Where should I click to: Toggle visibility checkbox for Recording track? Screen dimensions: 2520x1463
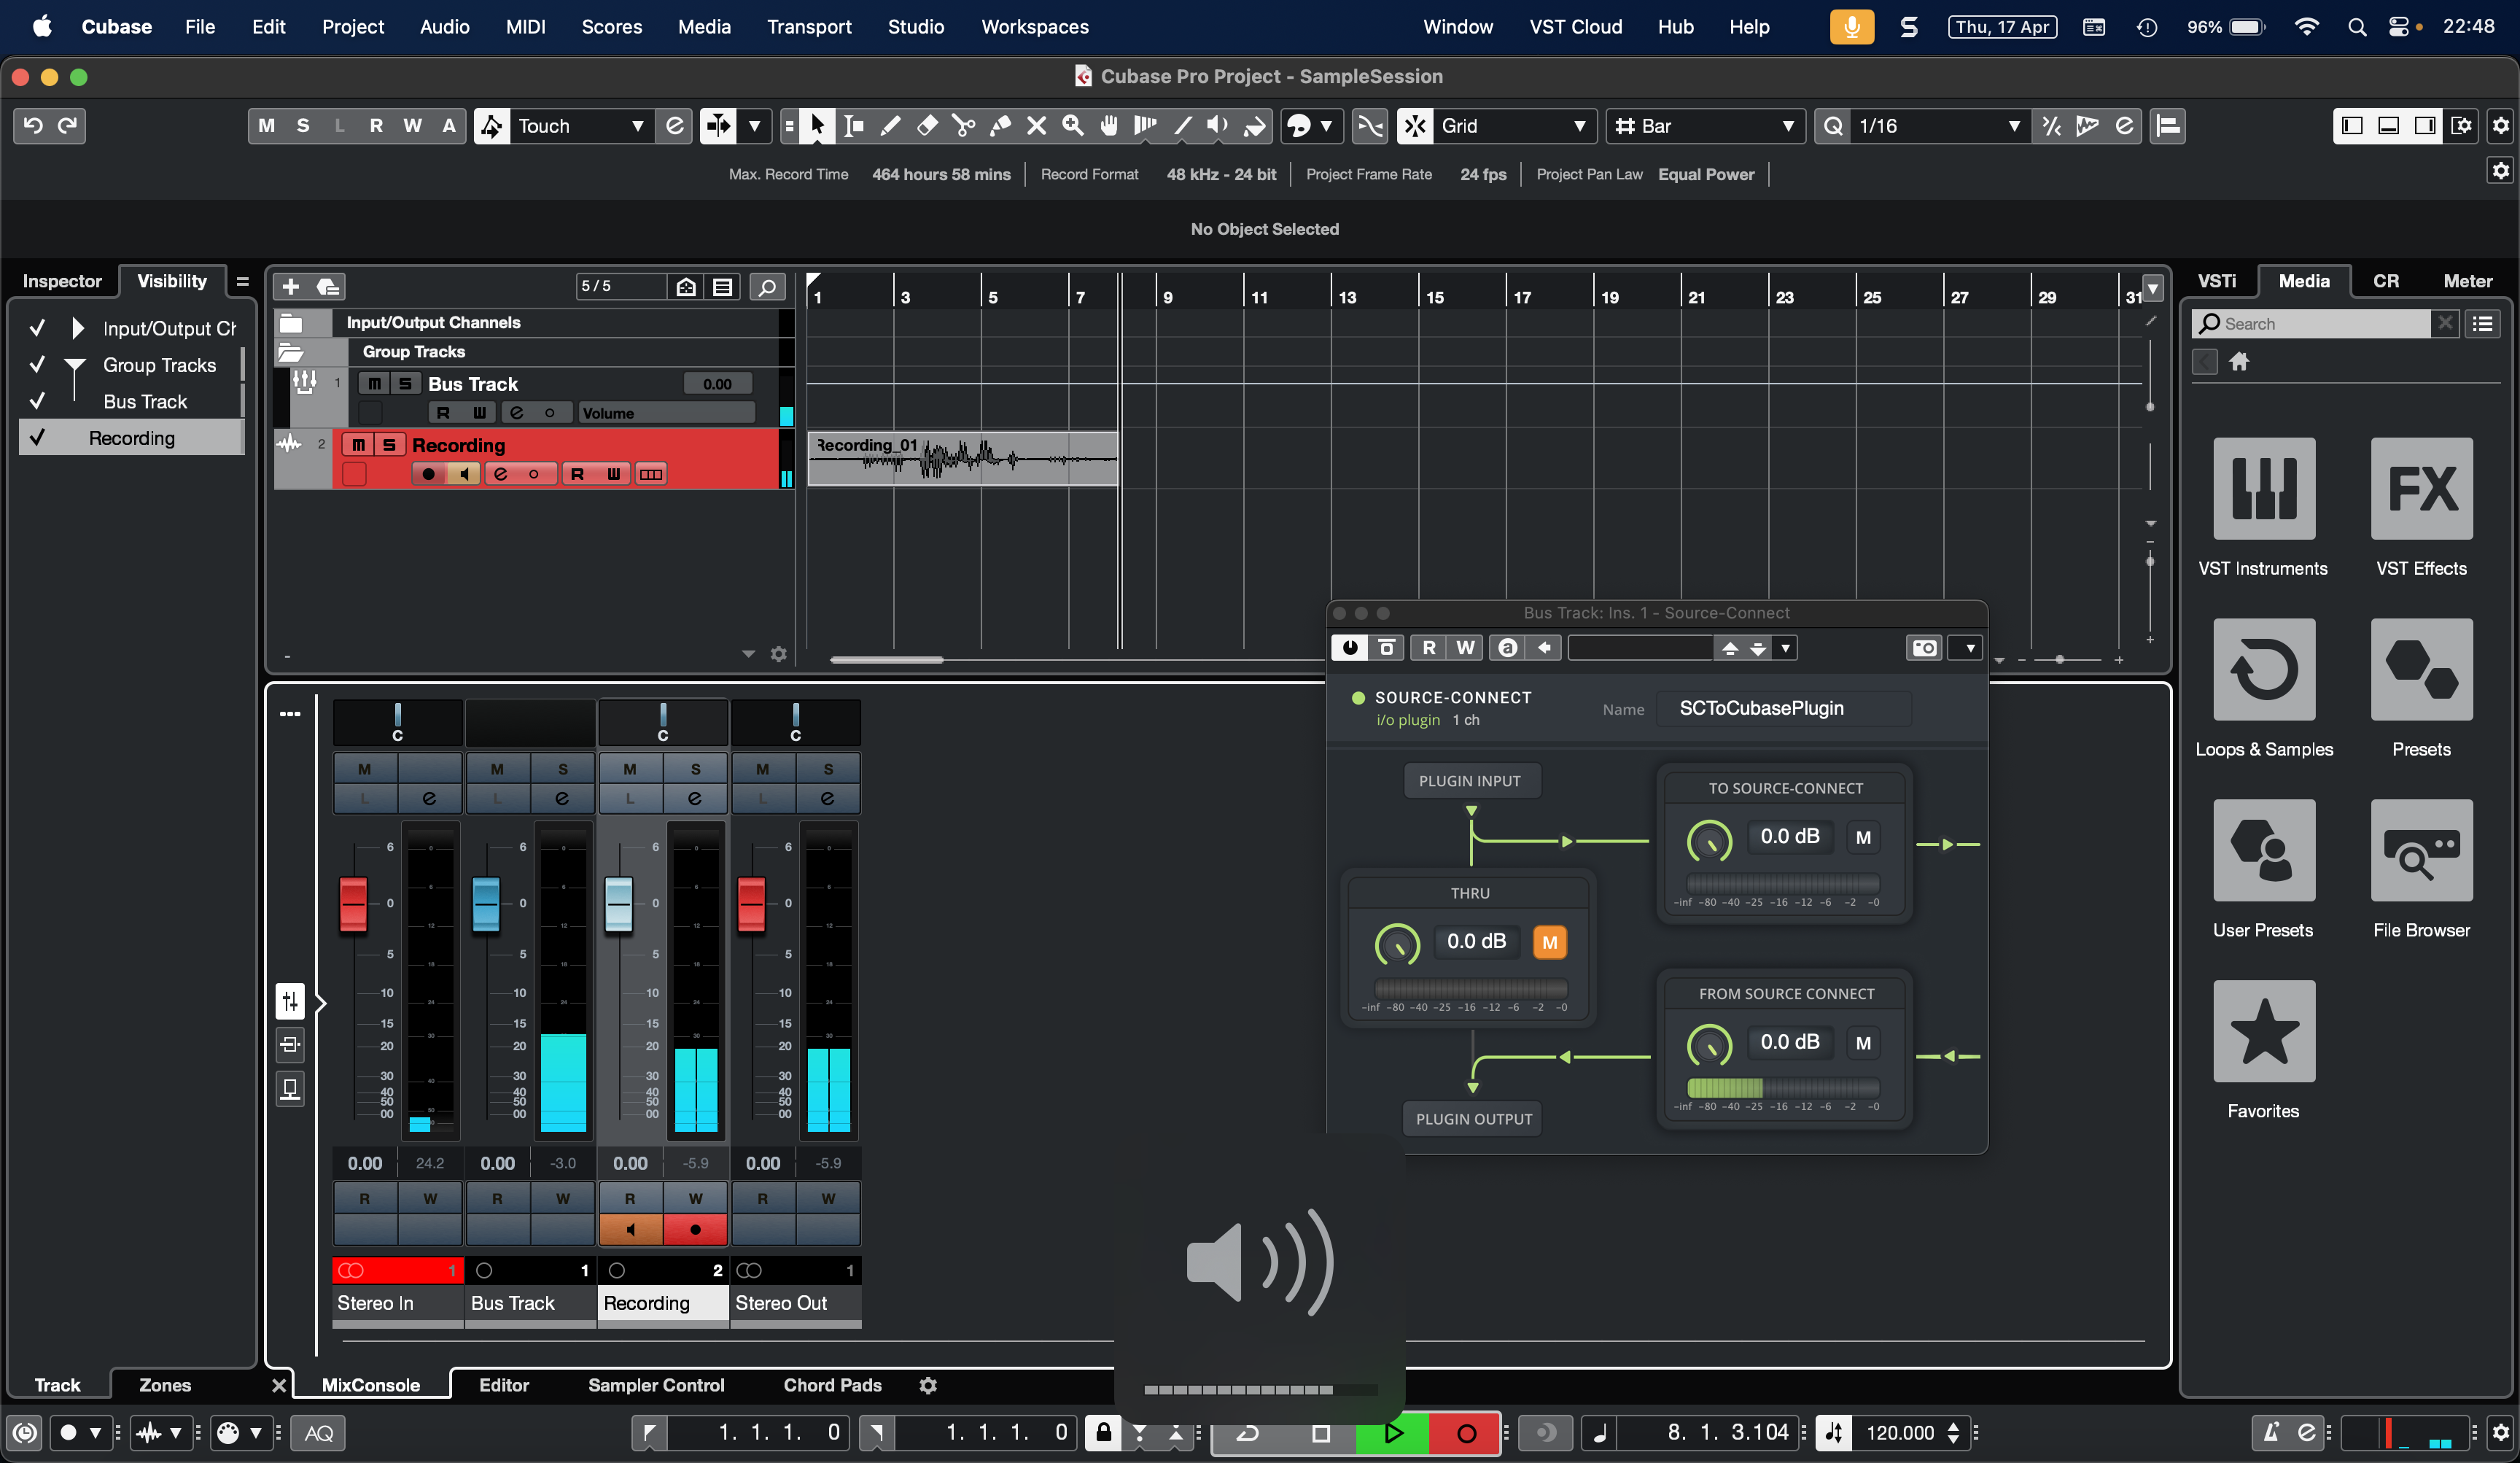point(38,438)
